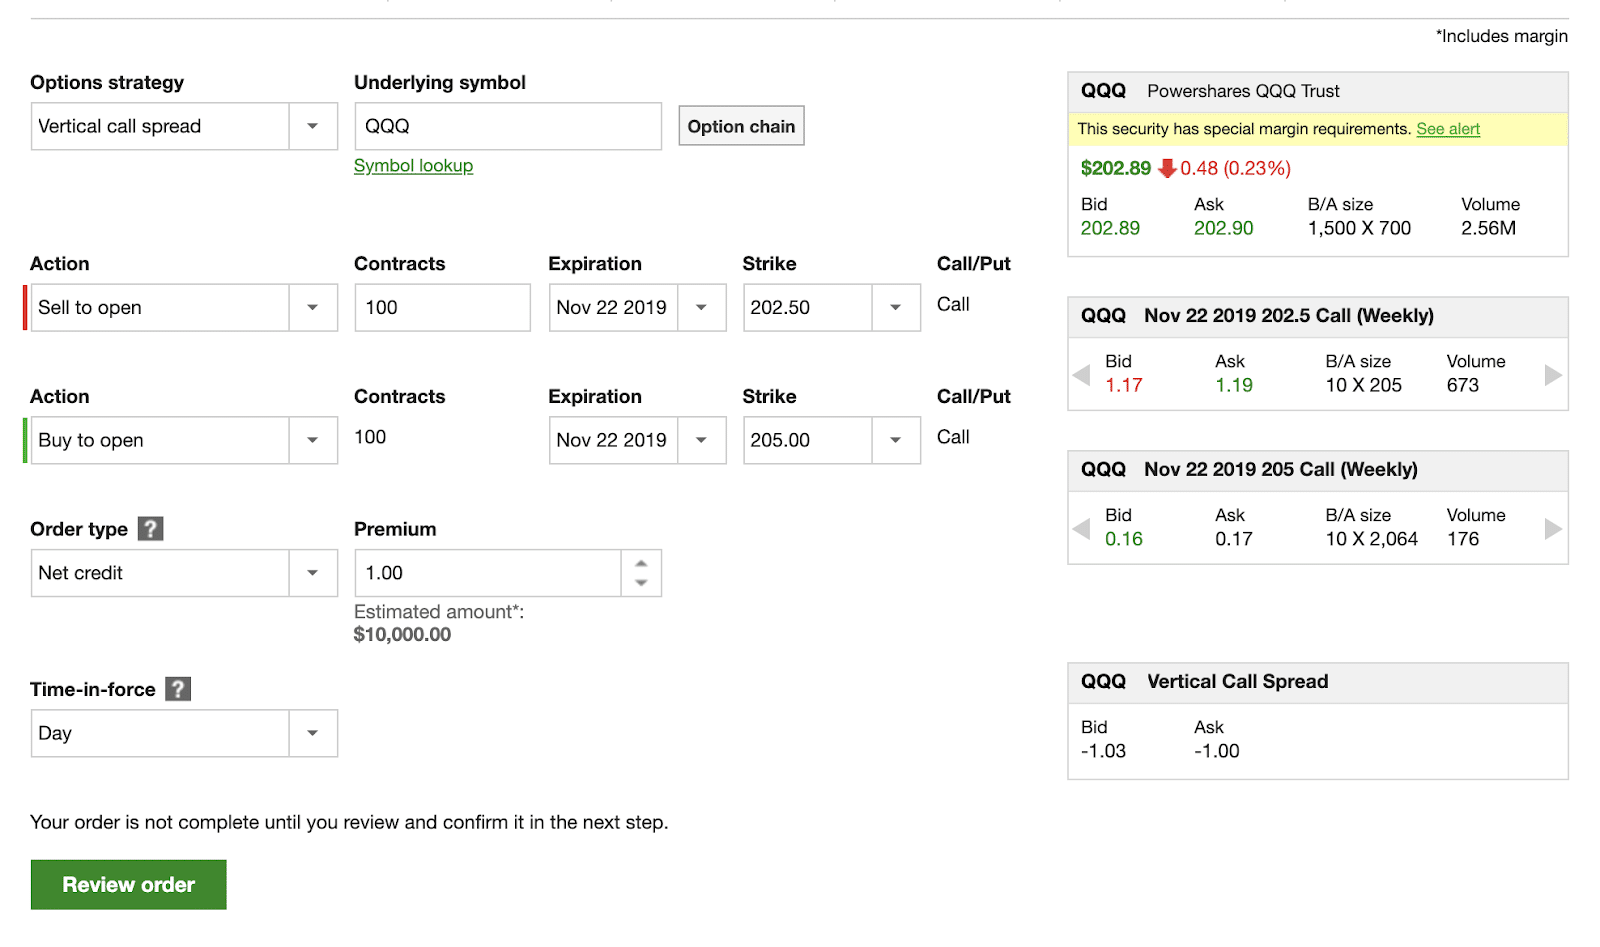This screenshot has height=947, width=1600.
Task: Click the 202.5 Call ask 1.19
Action: tap(1234, 385)
